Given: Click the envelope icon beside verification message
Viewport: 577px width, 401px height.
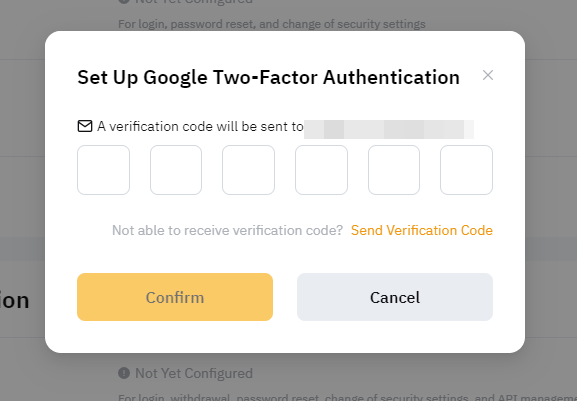Looking at the screenshot, I should pos(85,126).
